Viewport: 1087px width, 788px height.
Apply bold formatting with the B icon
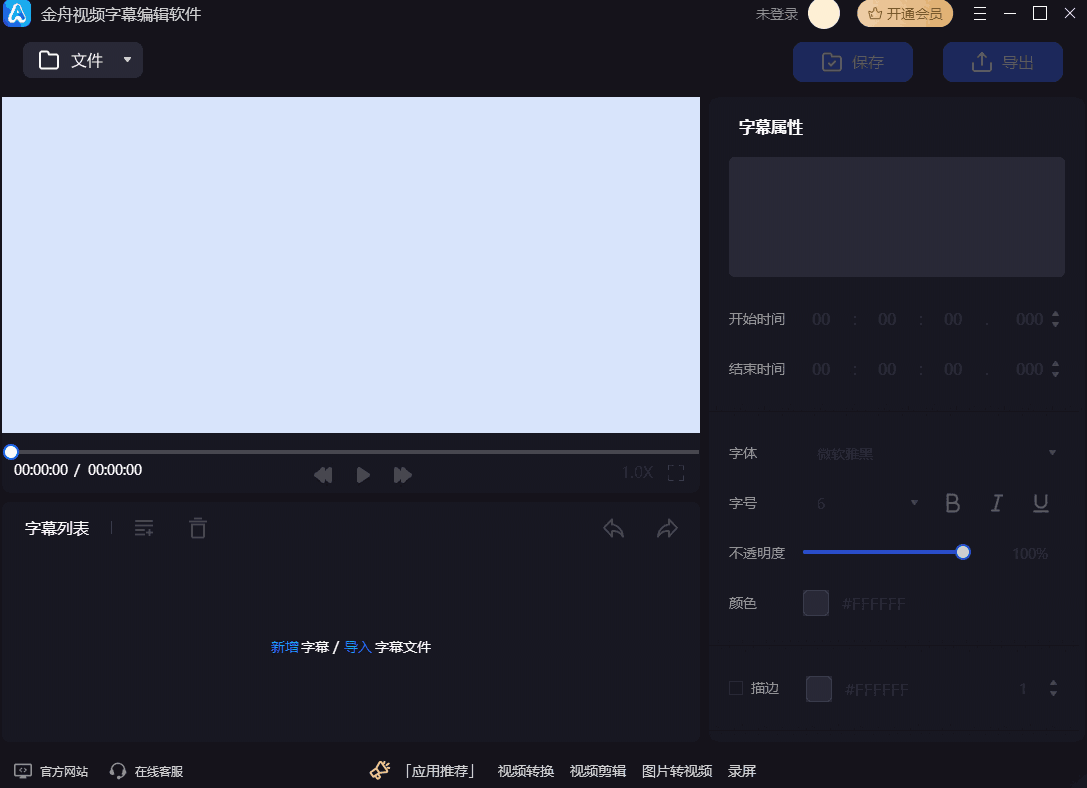[952, 503]
